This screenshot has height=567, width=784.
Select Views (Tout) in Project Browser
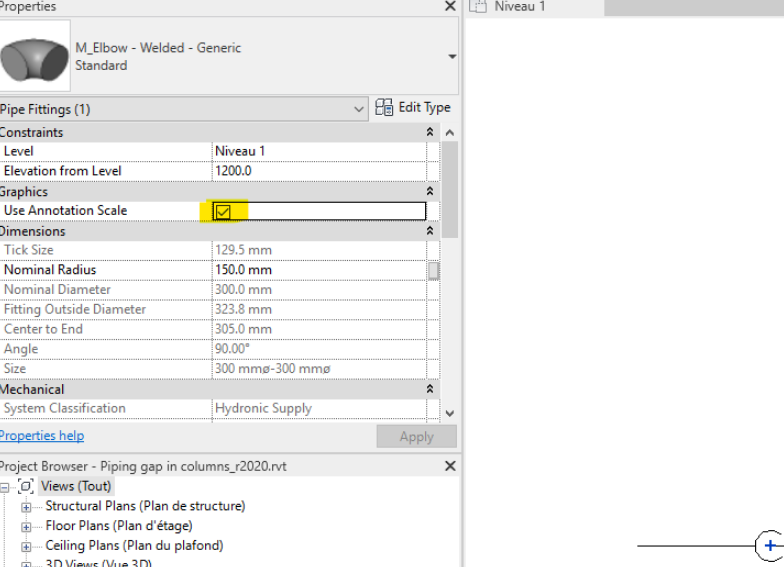(x=76, y=486)
